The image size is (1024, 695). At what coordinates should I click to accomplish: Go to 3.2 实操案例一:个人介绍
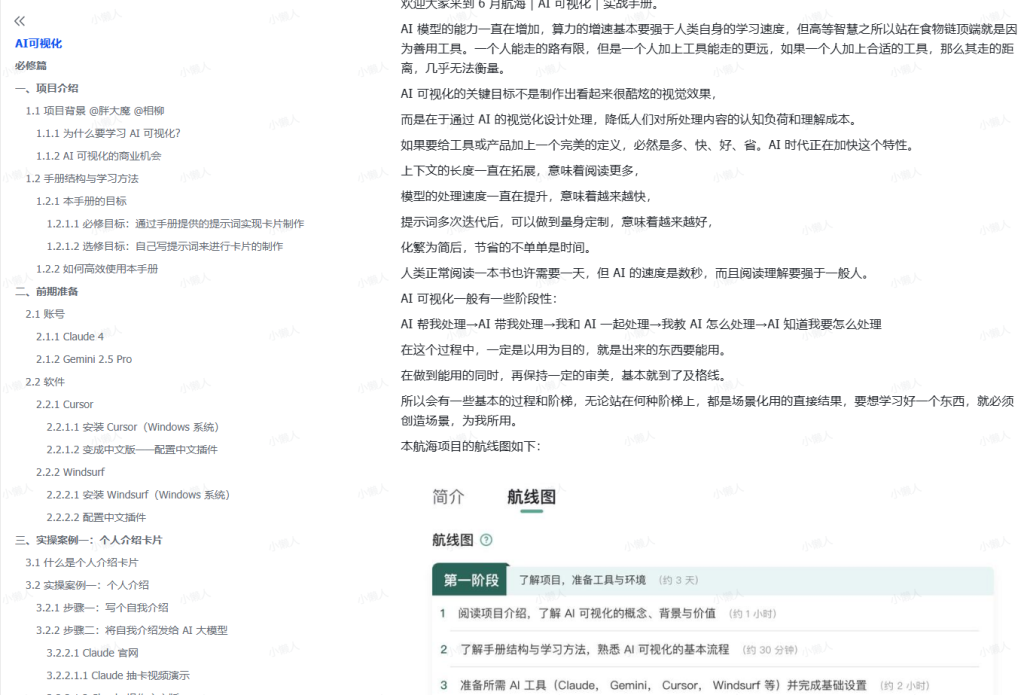tap(87, 585)
